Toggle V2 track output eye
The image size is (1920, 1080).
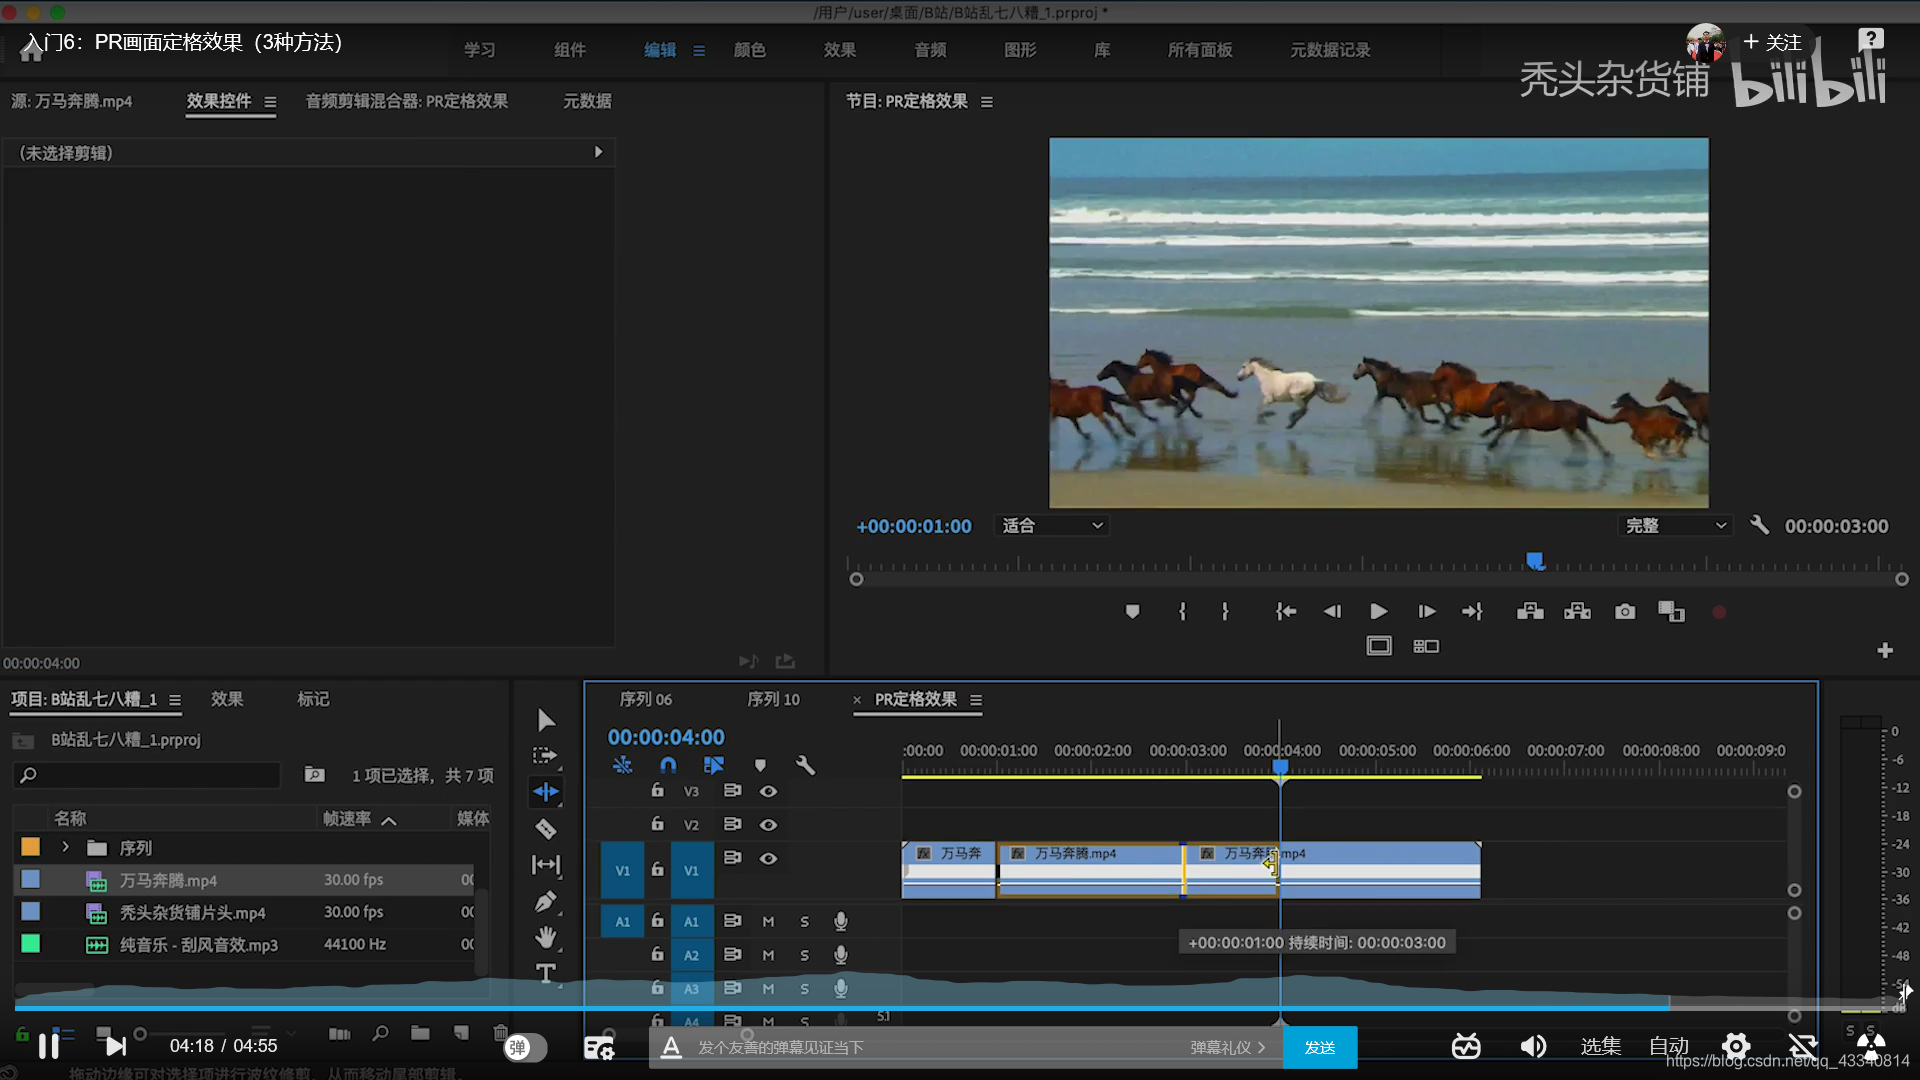pos(768,825)
